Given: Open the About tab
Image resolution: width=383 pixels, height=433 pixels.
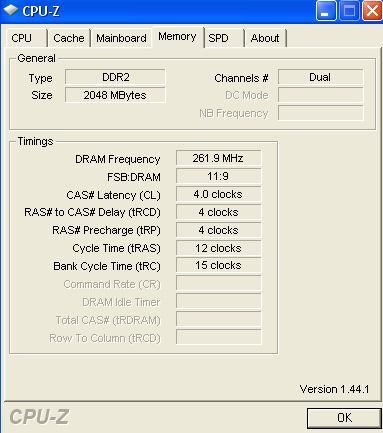Looking at the screenshot, I should [x=265, y=38].
